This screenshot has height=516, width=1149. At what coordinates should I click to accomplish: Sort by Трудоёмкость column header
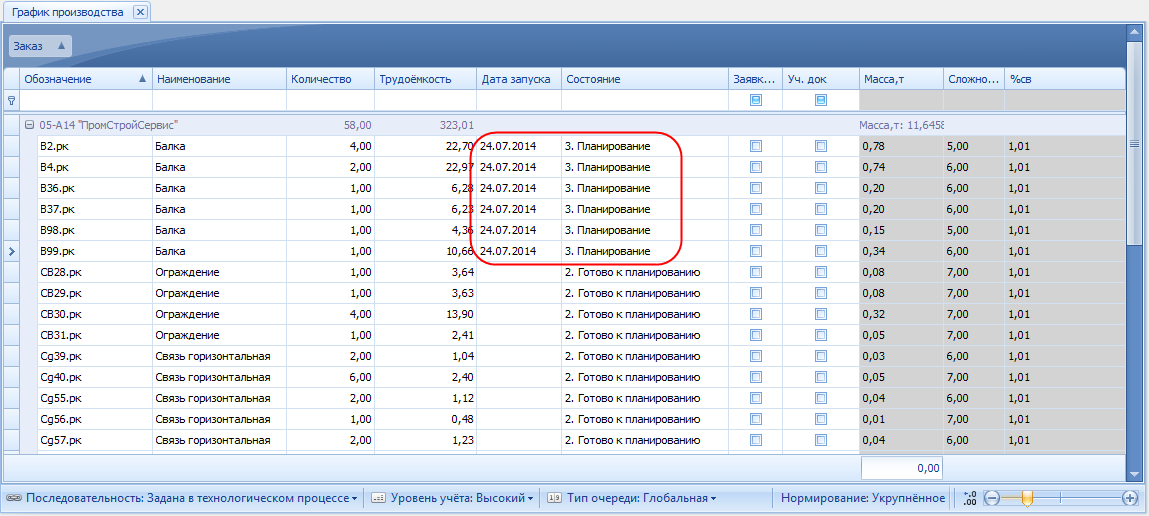click(x=426, y=79)
